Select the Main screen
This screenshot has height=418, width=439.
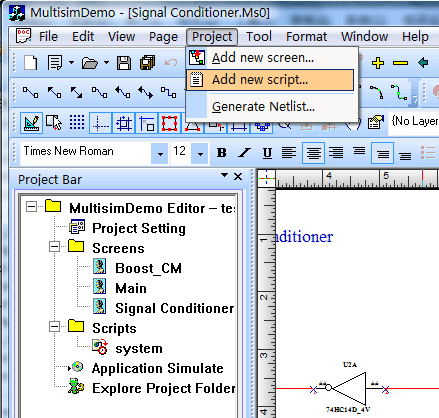131,288
